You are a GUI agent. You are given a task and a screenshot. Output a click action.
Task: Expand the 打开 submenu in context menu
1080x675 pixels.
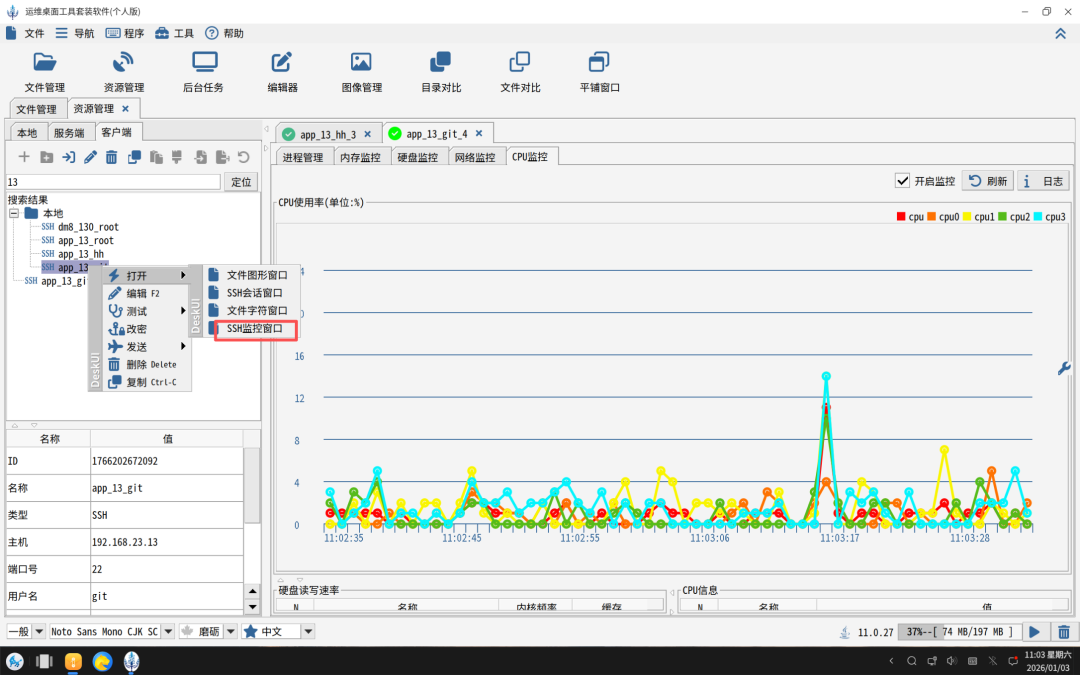coord(146,276)
